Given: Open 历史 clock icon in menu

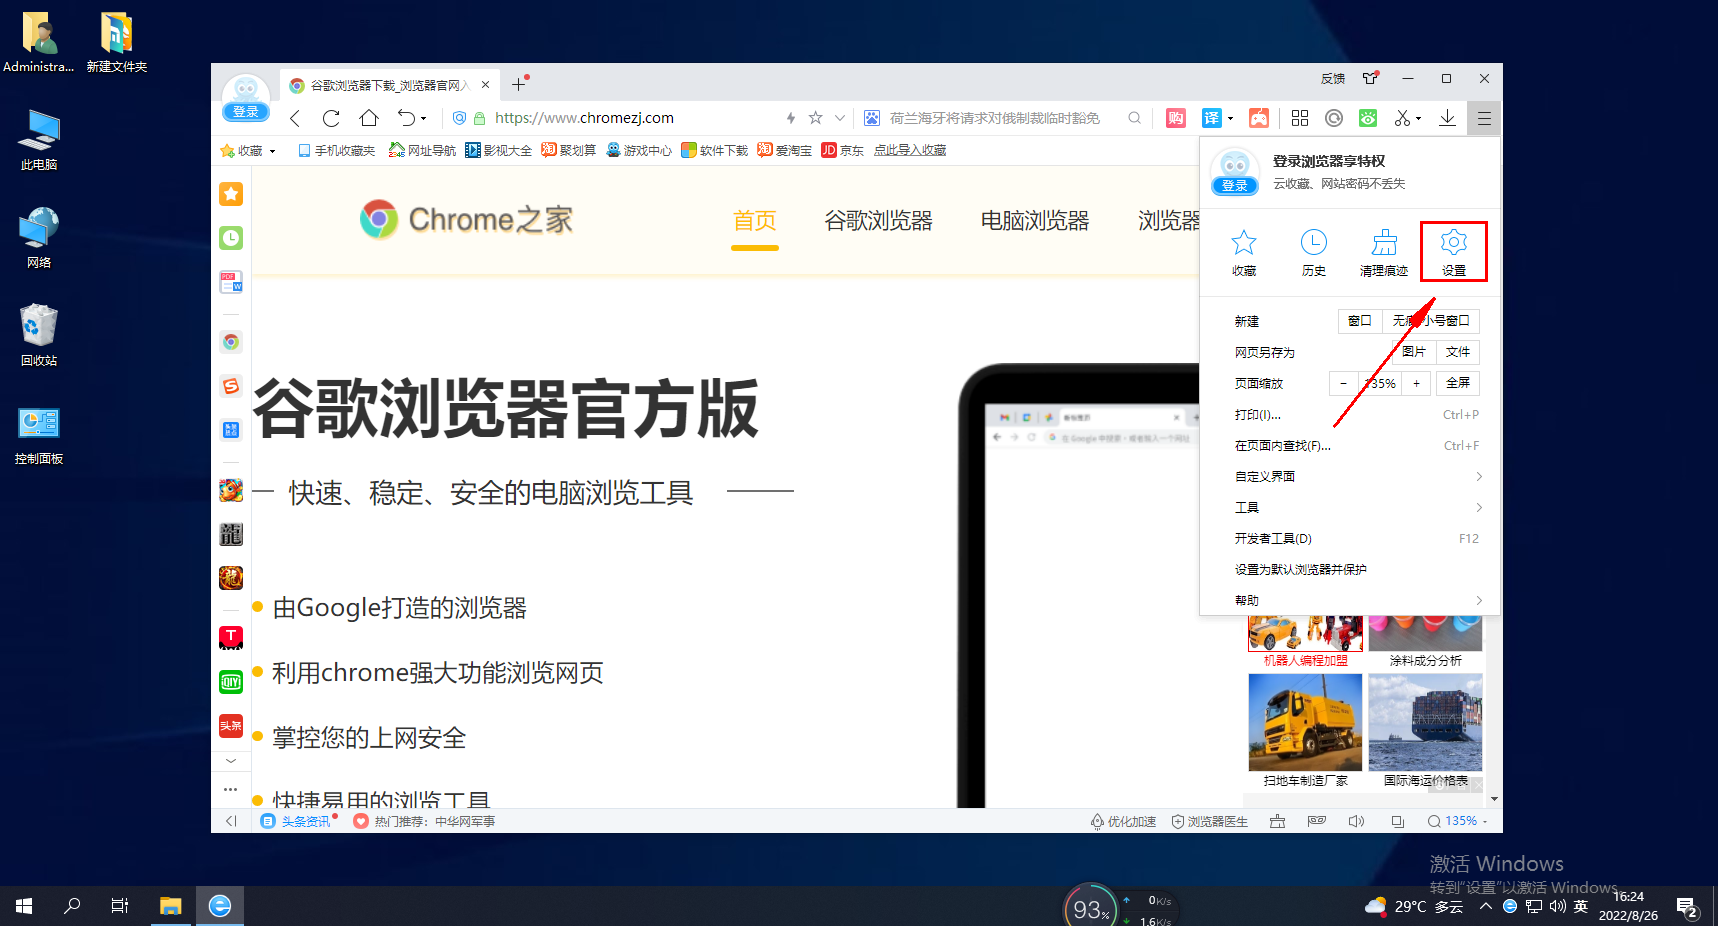Looking at the screenshot, I should tap(1314, 252).
